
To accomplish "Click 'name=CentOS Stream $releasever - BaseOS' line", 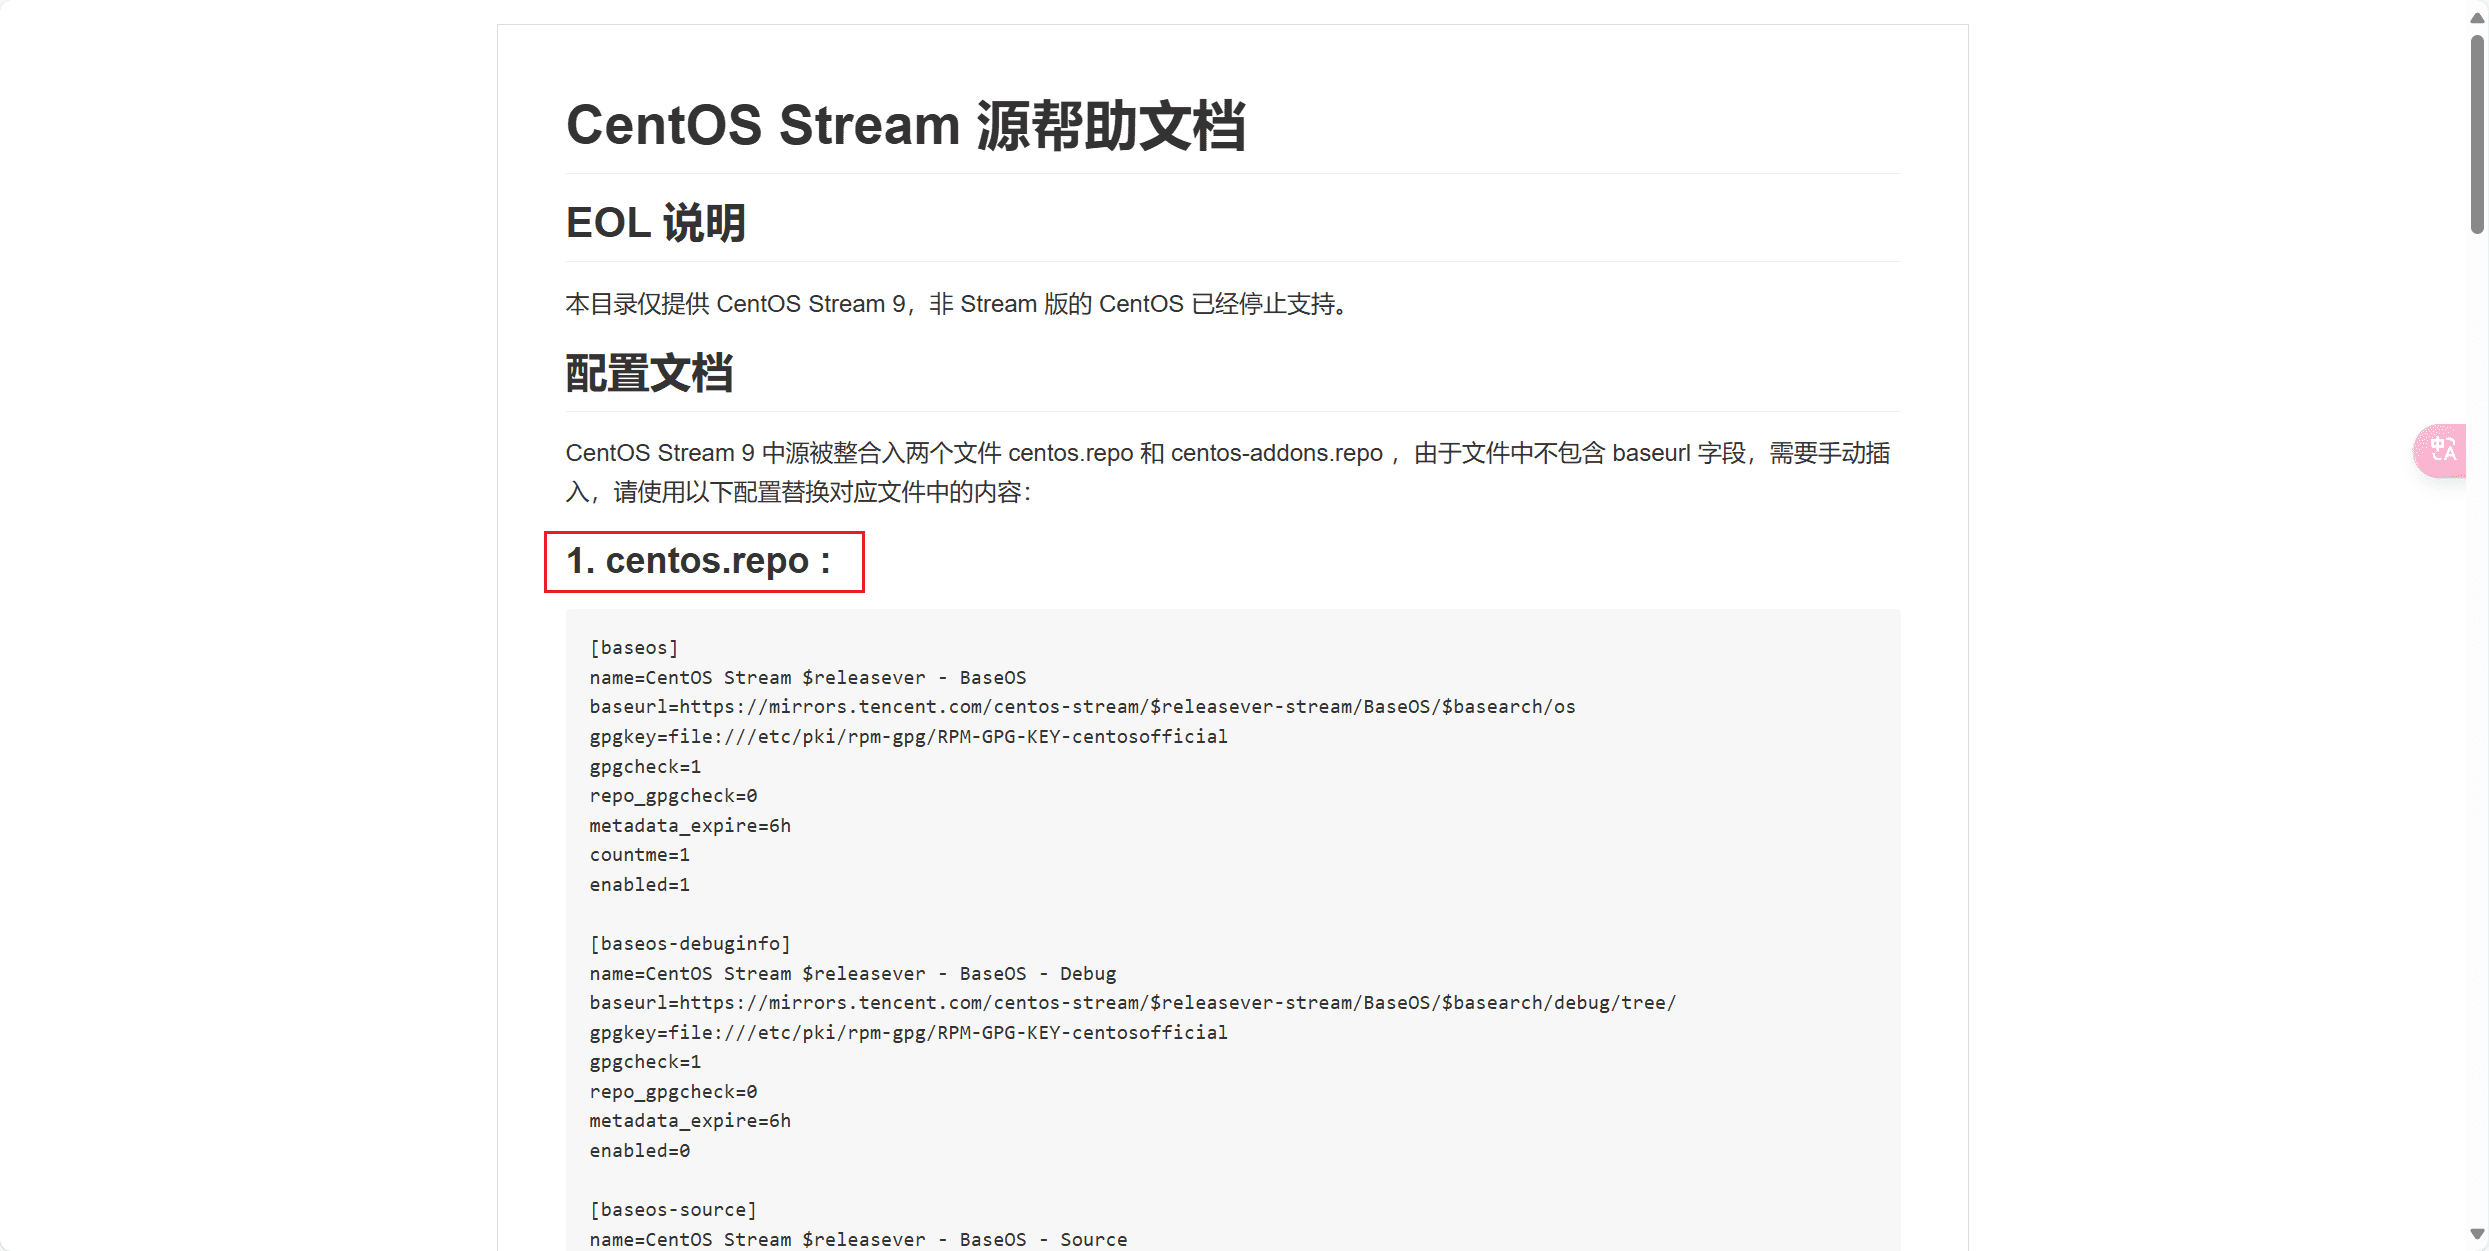I will click(x=808, y=678).
